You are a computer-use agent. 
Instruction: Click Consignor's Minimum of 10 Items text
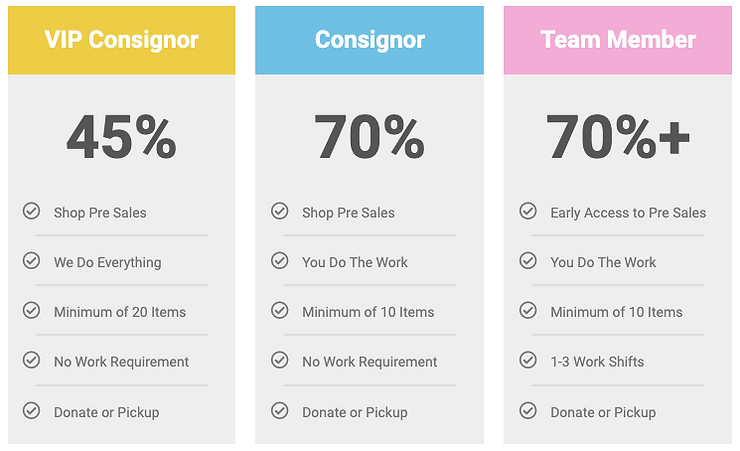(x=368, y=312)
